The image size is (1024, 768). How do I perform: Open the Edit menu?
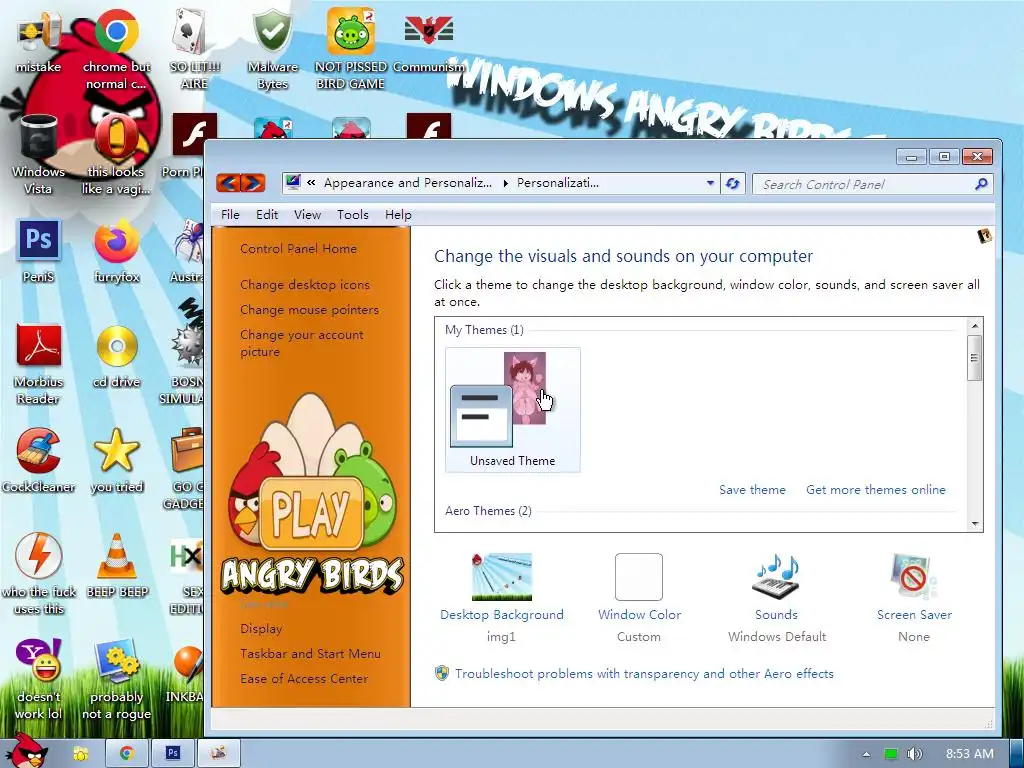tap(266, 214)
